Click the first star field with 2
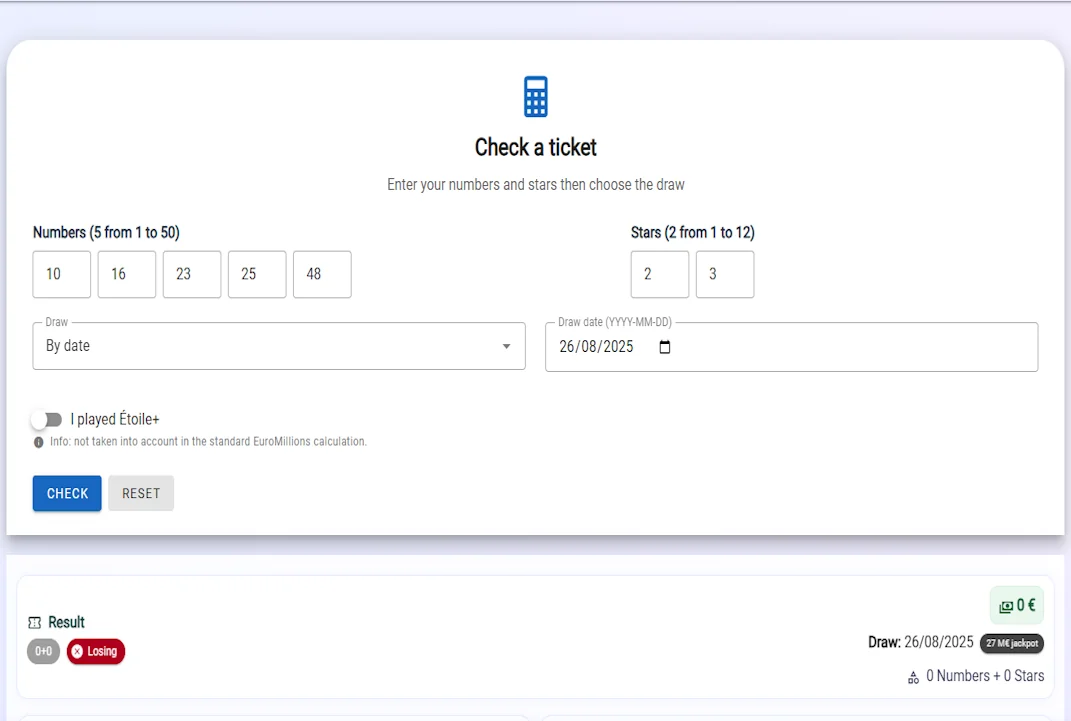The width and height of the screenshot is (1071, 721). 660,274
